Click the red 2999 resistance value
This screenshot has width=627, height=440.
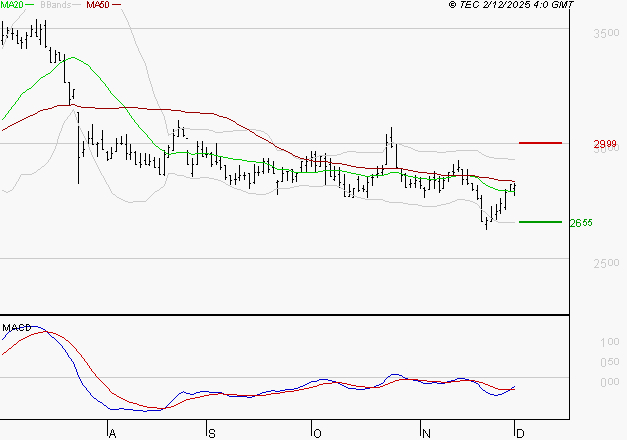(605, 144)
